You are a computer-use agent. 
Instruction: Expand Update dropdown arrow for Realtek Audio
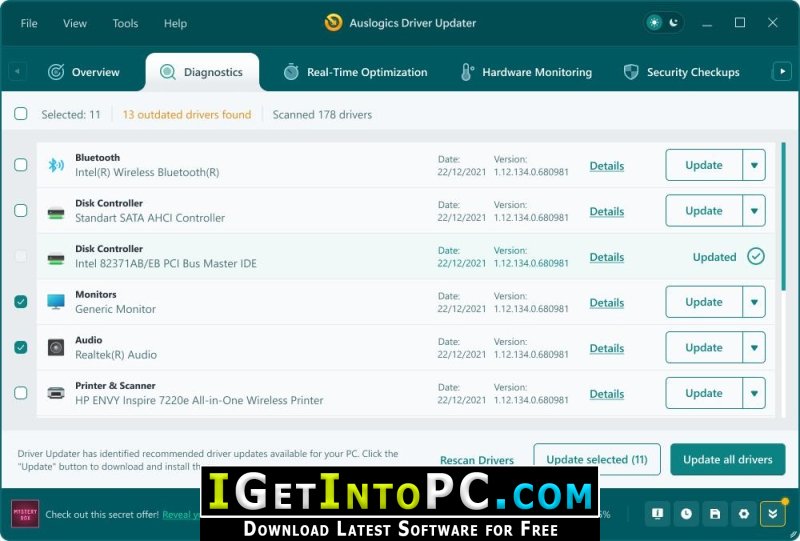[x=754, y=347]
